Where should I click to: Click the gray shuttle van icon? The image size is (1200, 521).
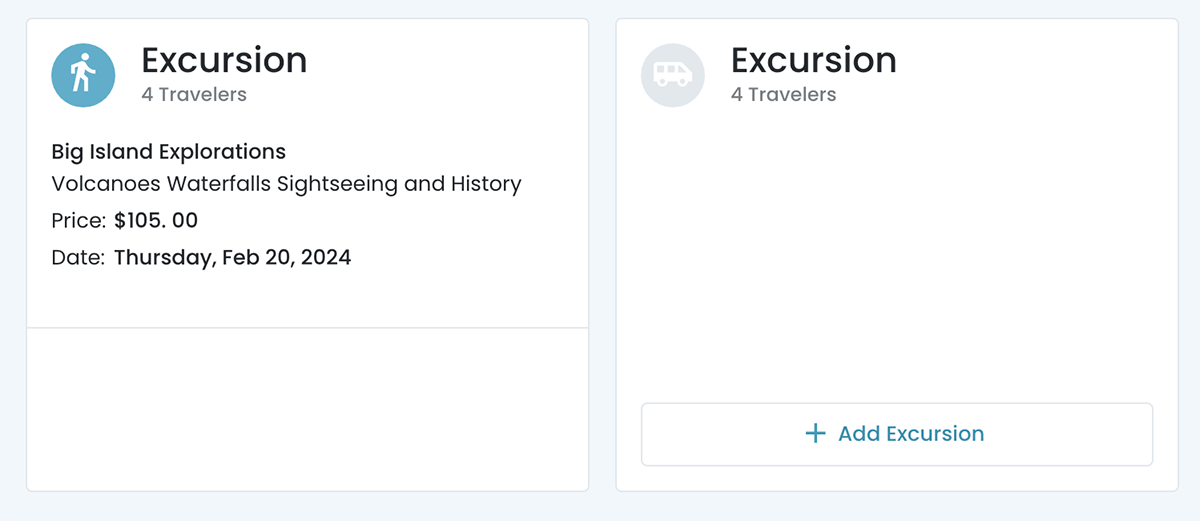tap(672, 75)
